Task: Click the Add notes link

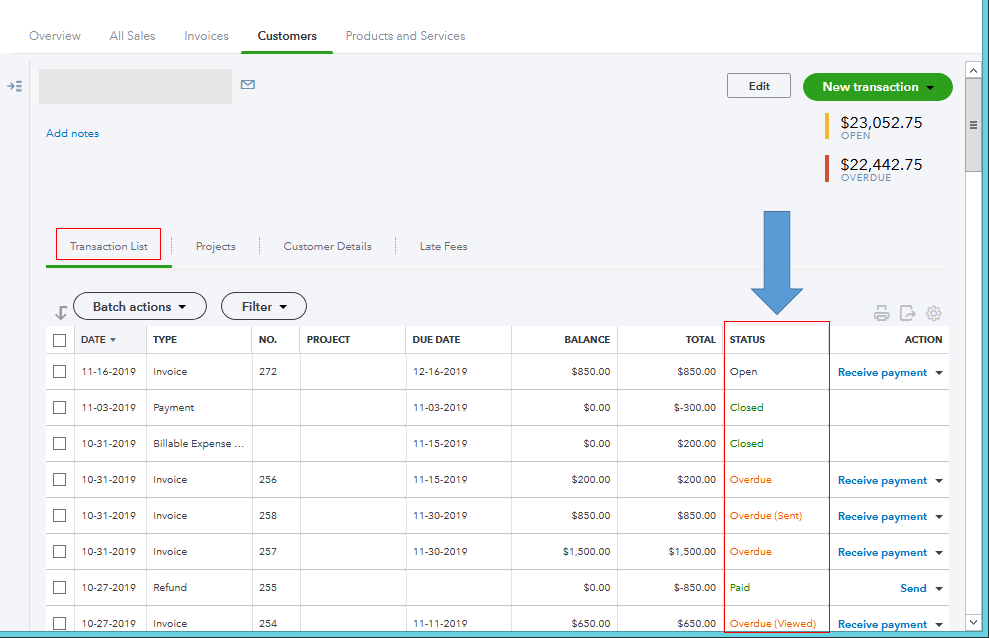Action: coord(73,133)
